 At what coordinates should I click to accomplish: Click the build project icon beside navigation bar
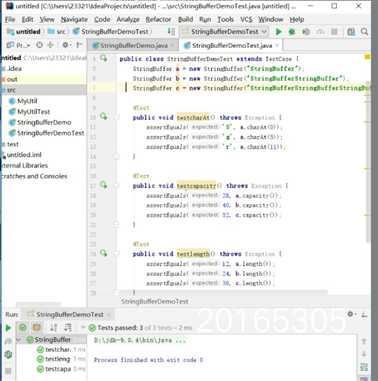171,32
